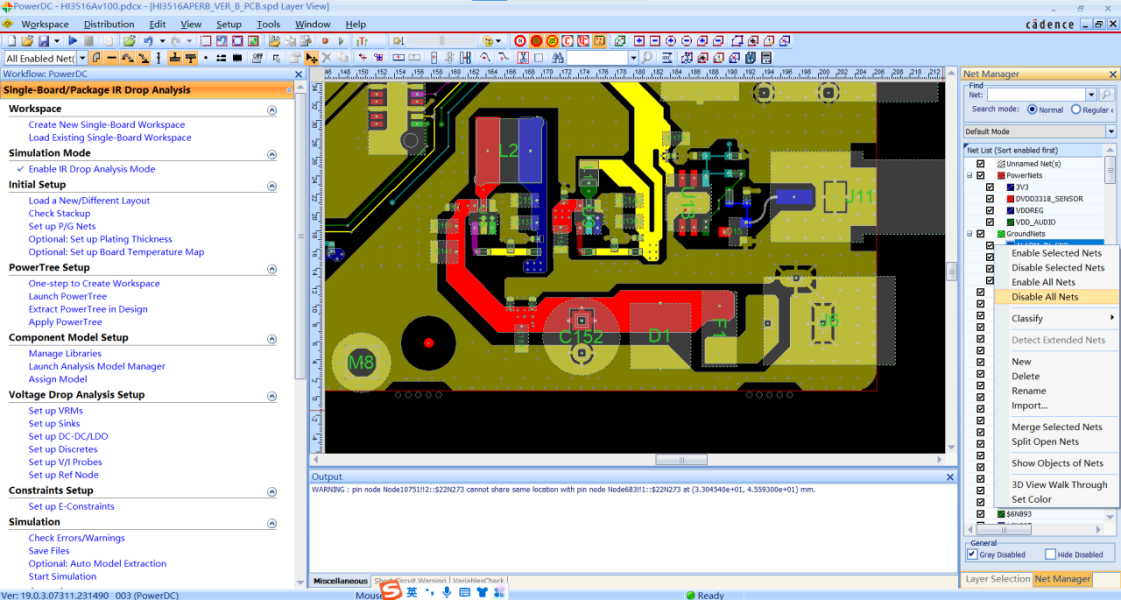Open the Classify submenu arrow
The height and width of the screenshot is (600, 1121).
click(x=1112, y=318)
